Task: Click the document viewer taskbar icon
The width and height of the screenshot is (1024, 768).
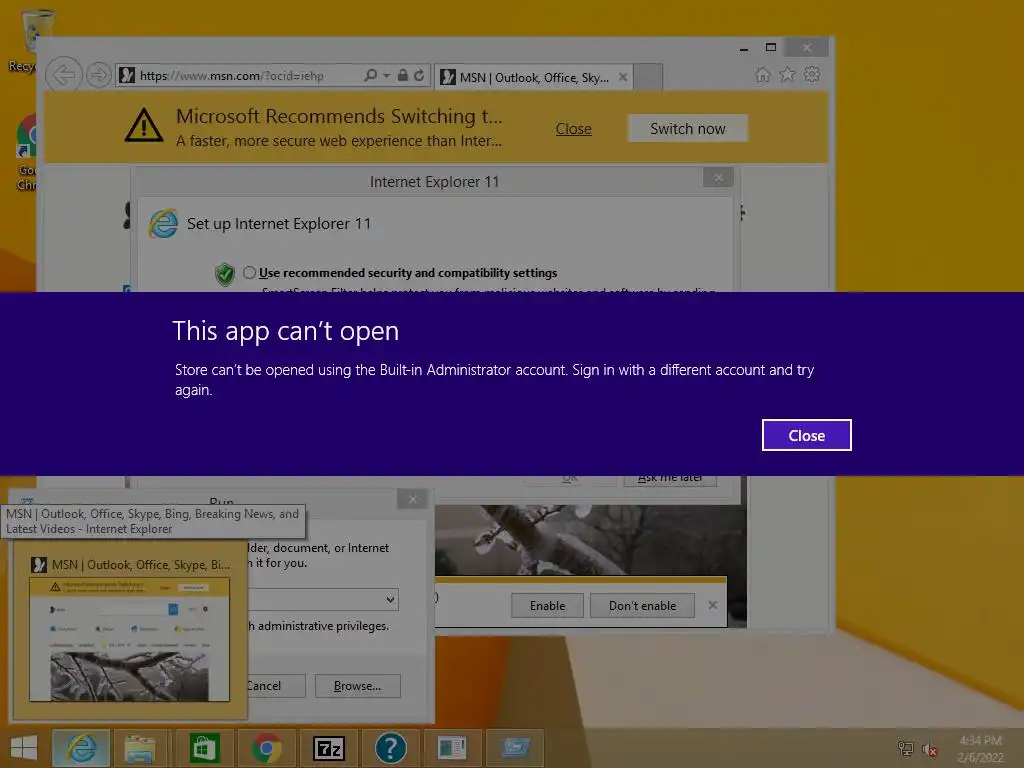Action: click(452, 748)
